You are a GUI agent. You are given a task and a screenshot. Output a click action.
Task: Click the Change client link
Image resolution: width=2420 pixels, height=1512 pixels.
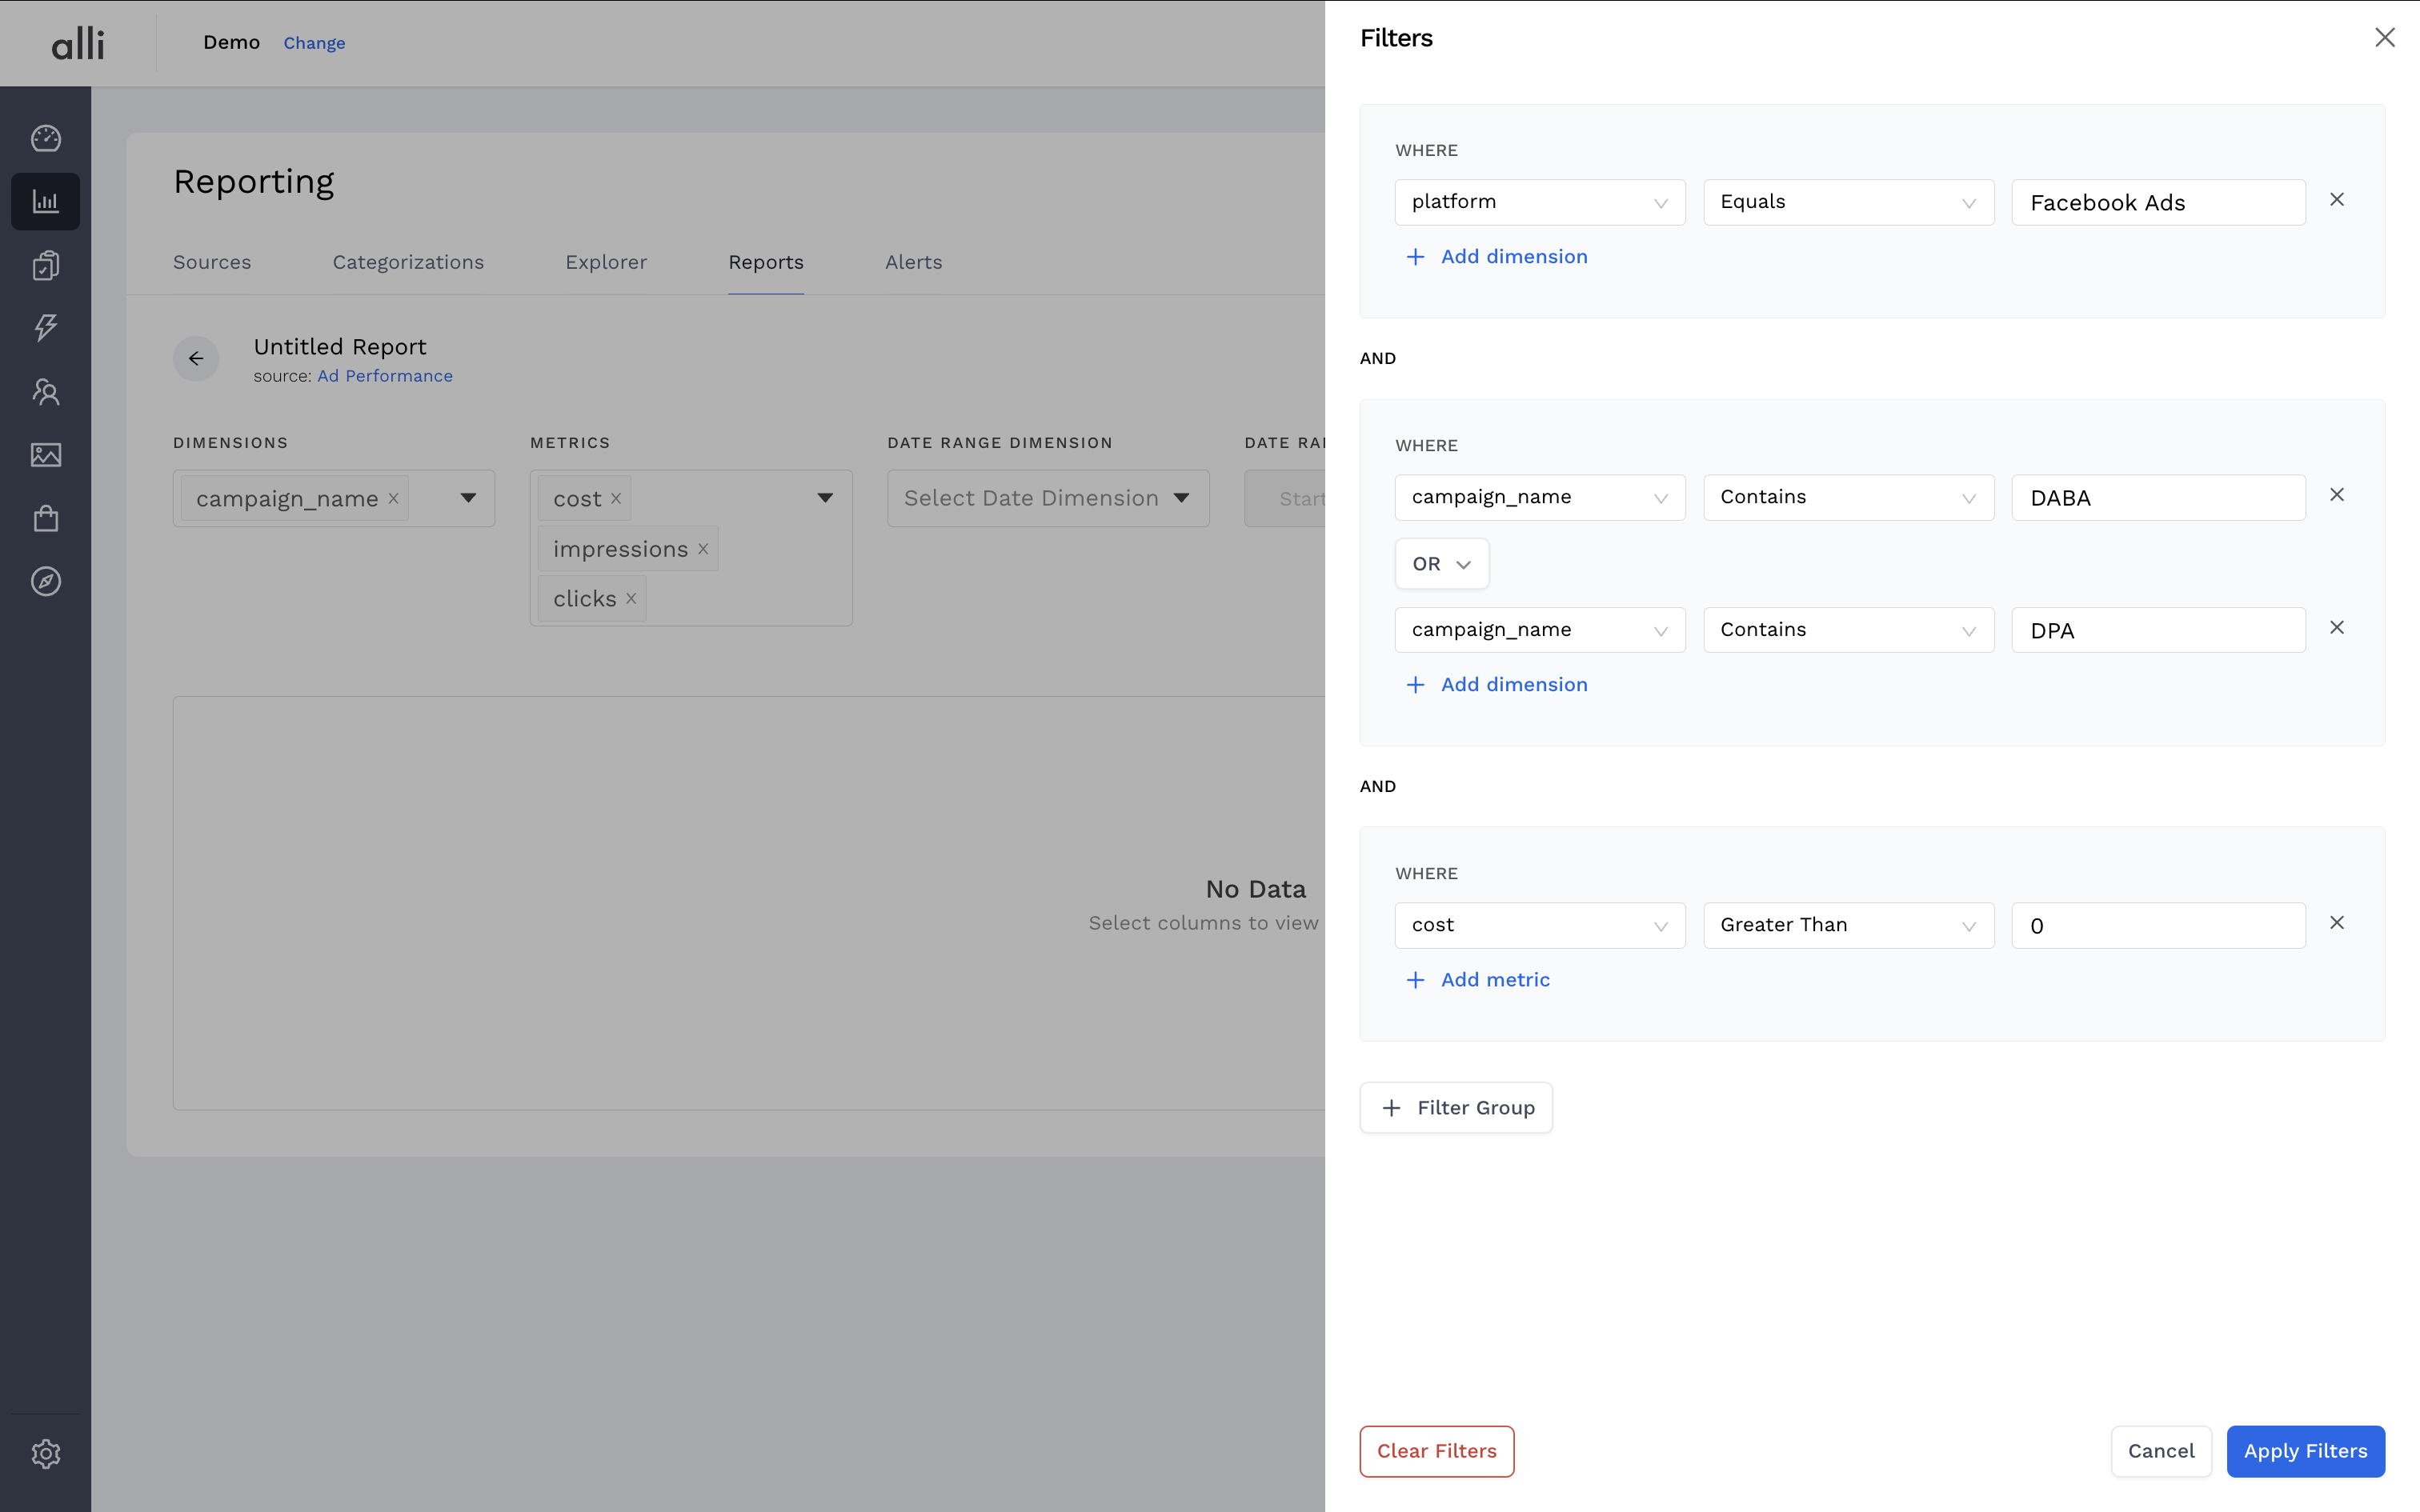coord(314,43)
